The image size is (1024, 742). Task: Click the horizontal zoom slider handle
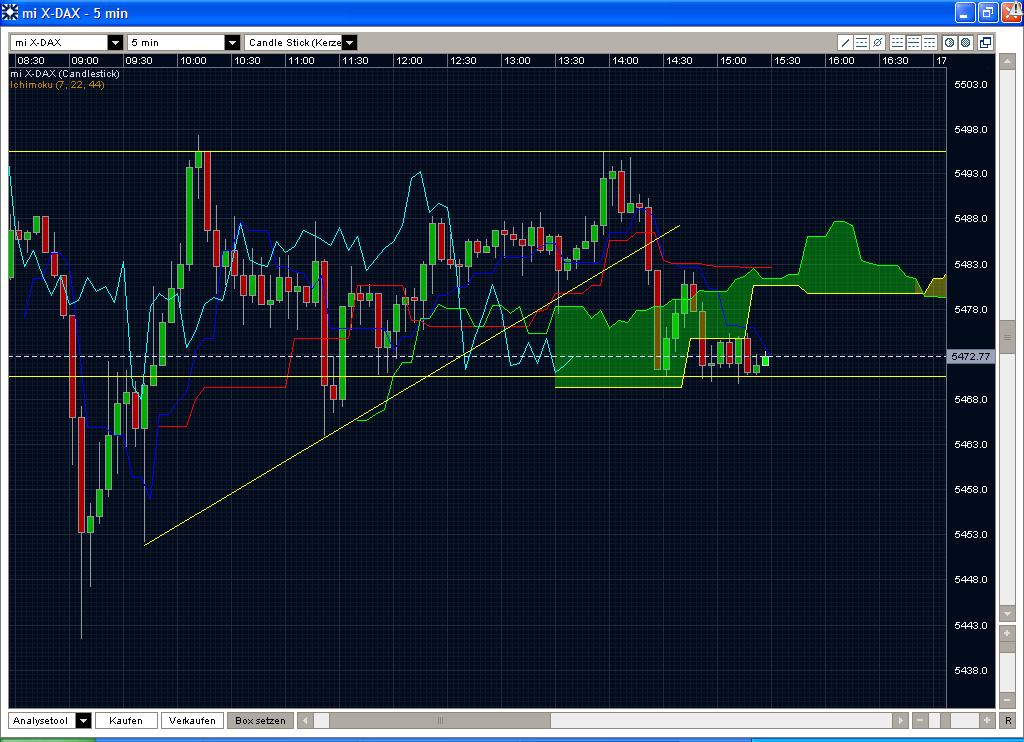tap(946, 720)
